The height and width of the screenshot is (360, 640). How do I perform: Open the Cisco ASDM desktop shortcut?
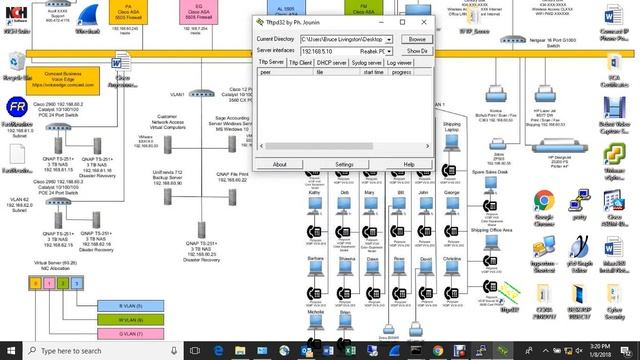(x=614, y=208)
